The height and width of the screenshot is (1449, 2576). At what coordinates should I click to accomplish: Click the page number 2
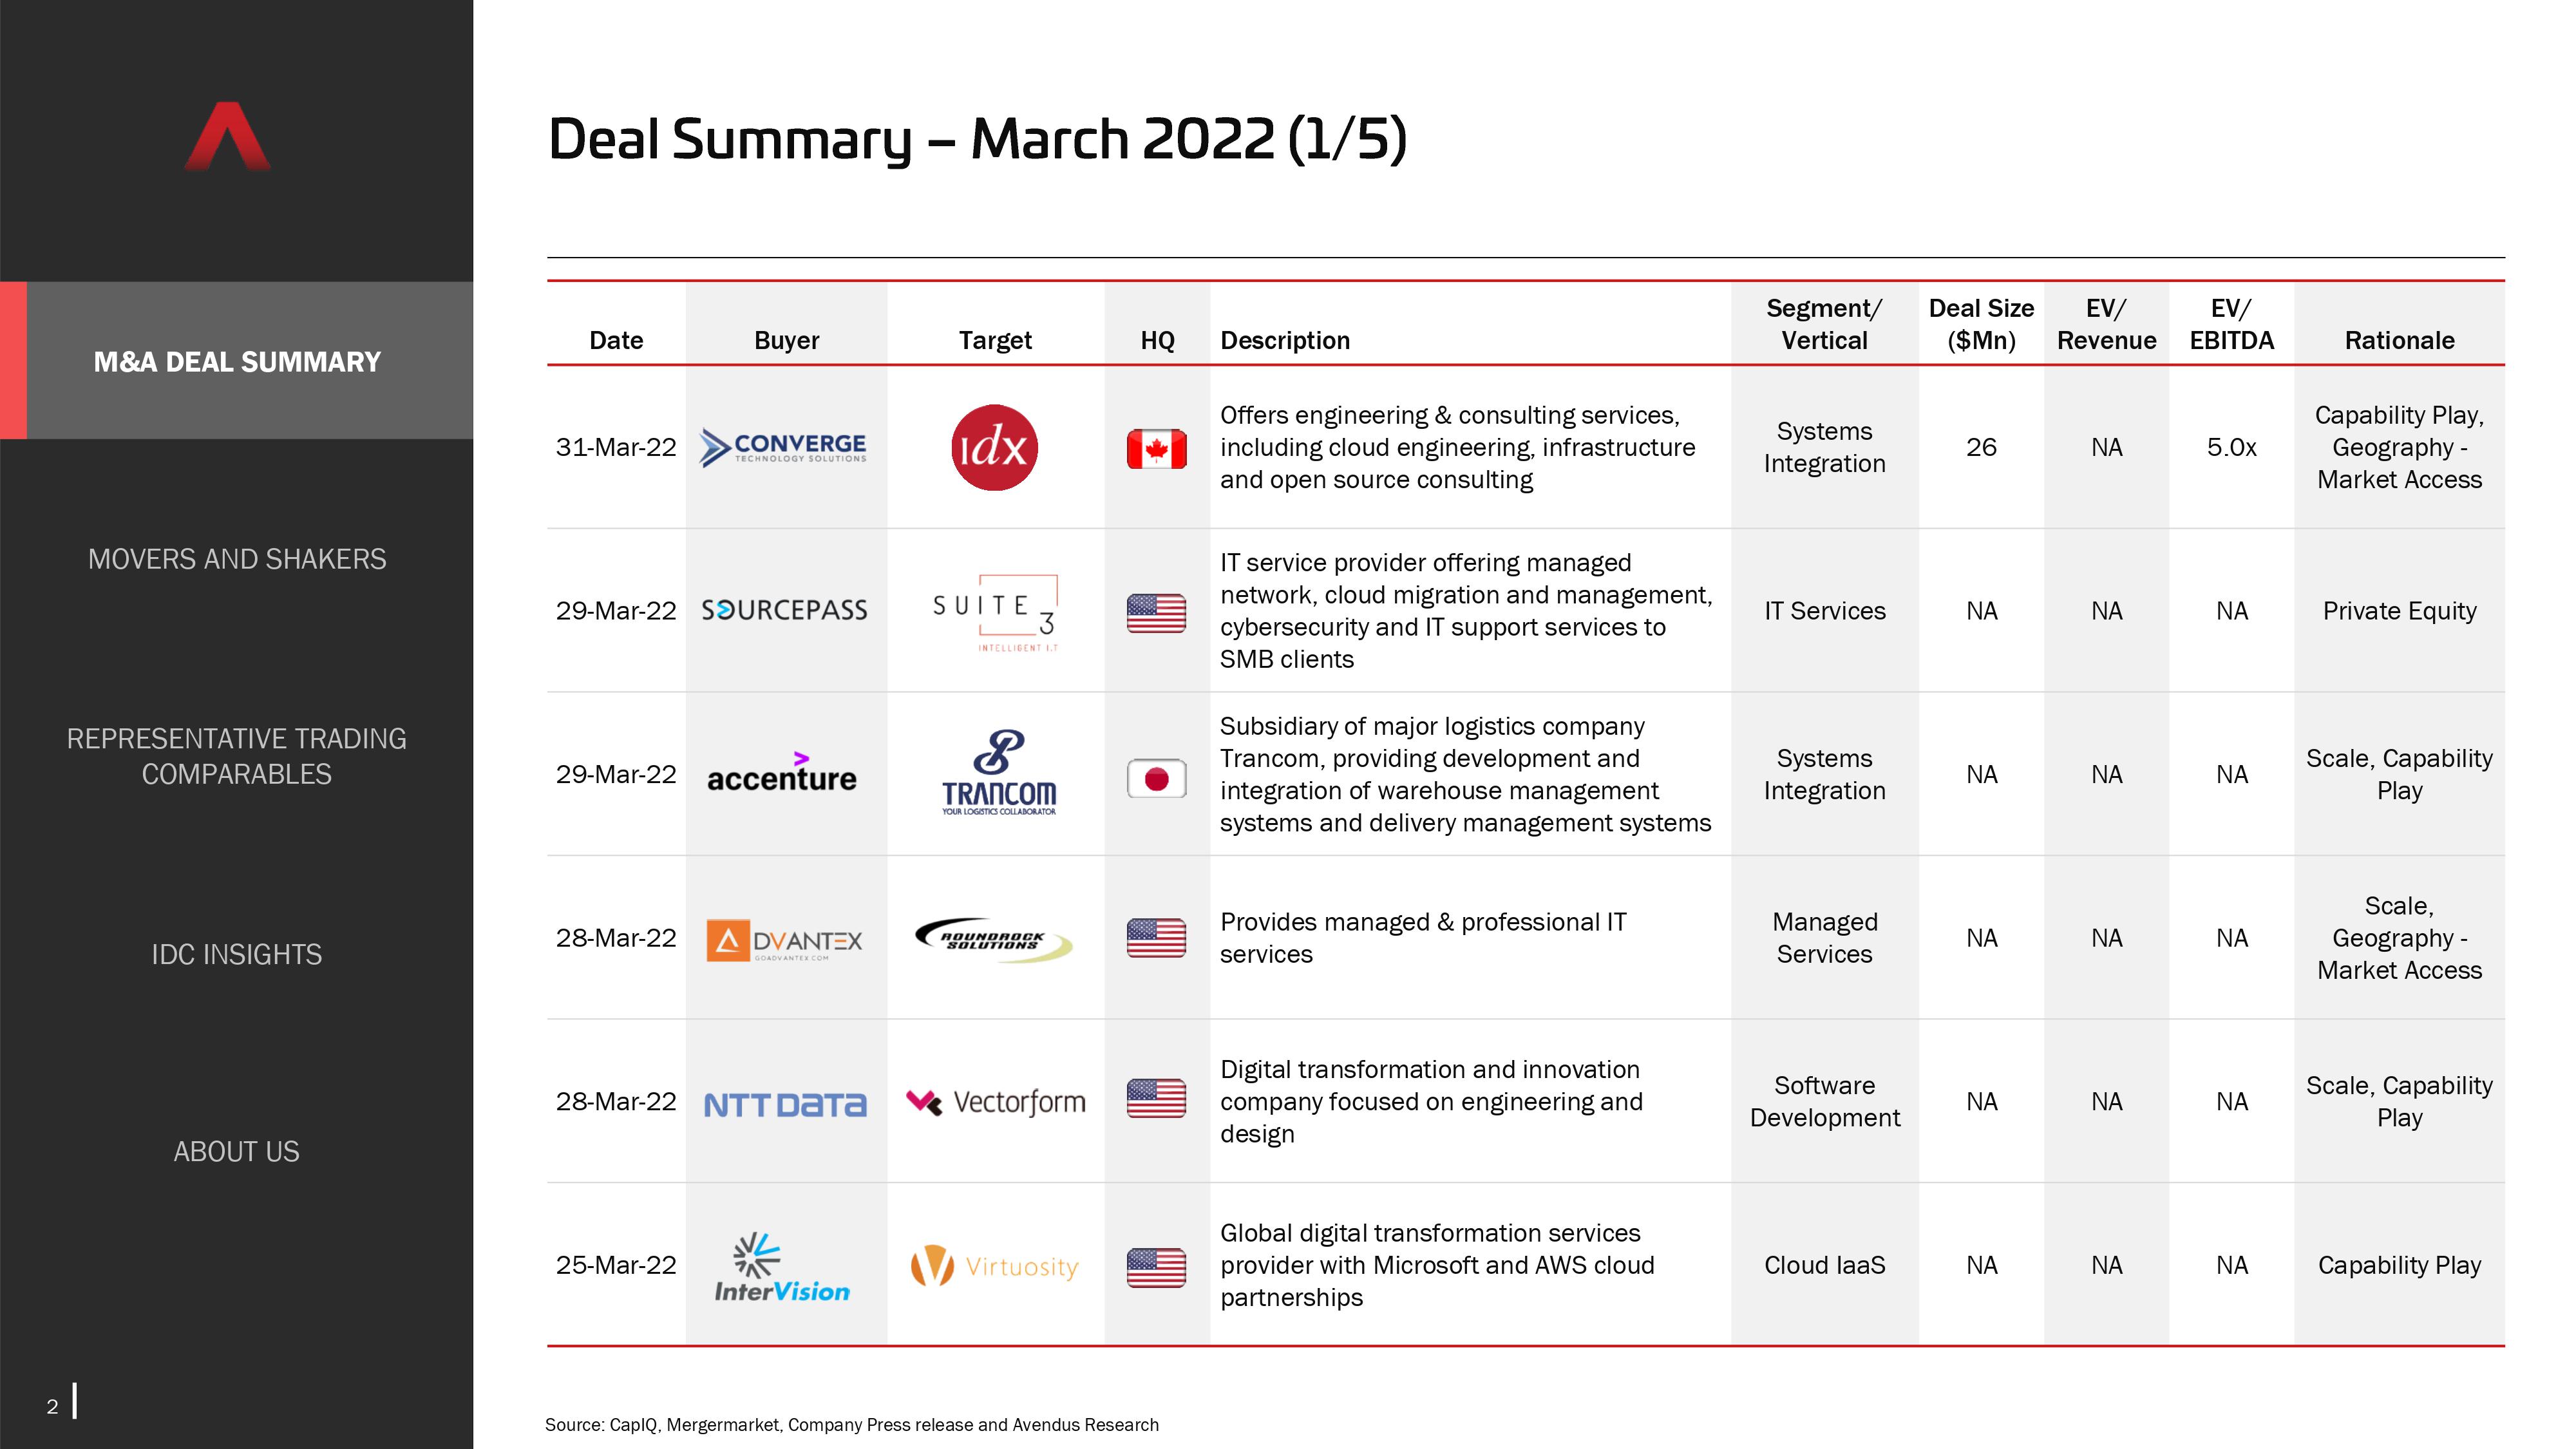coord(52,1406)
